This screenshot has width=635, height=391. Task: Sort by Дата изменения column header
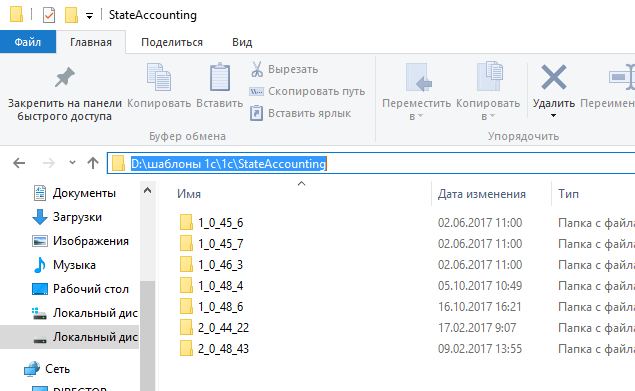tap(482, 194)
